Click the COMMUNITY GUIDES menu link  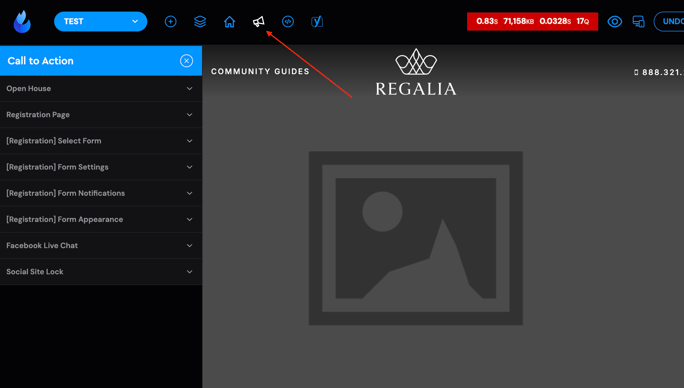(260, 72)
